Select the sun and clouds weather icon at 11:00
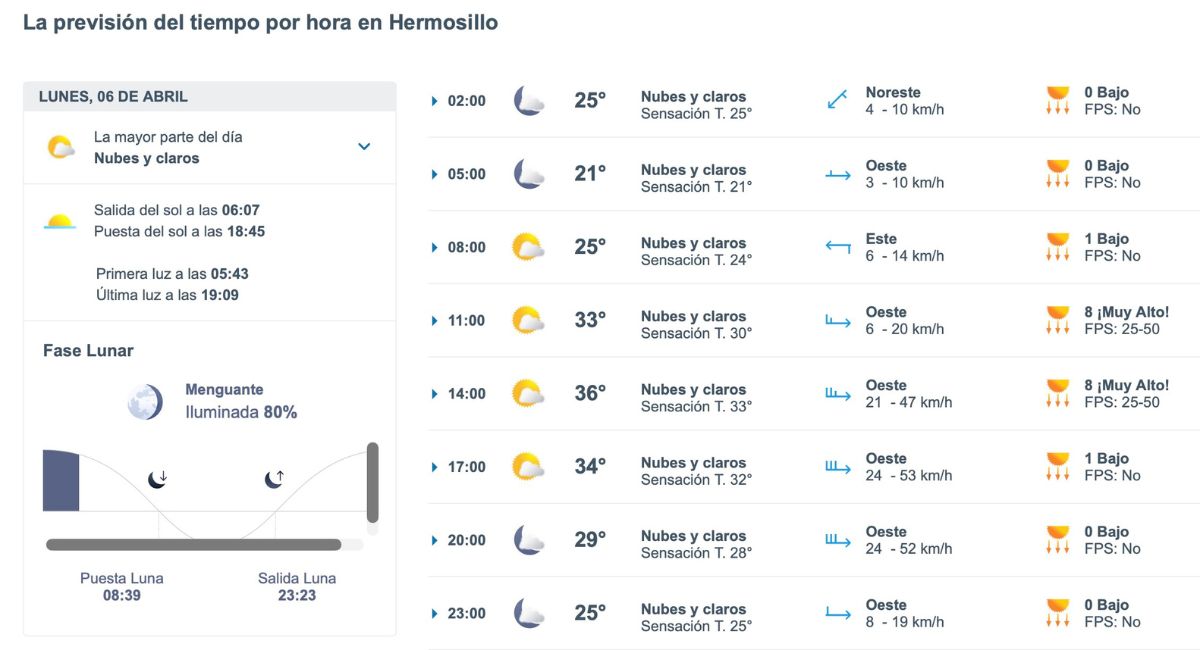The image size is (1200, 650). [528, 320]
